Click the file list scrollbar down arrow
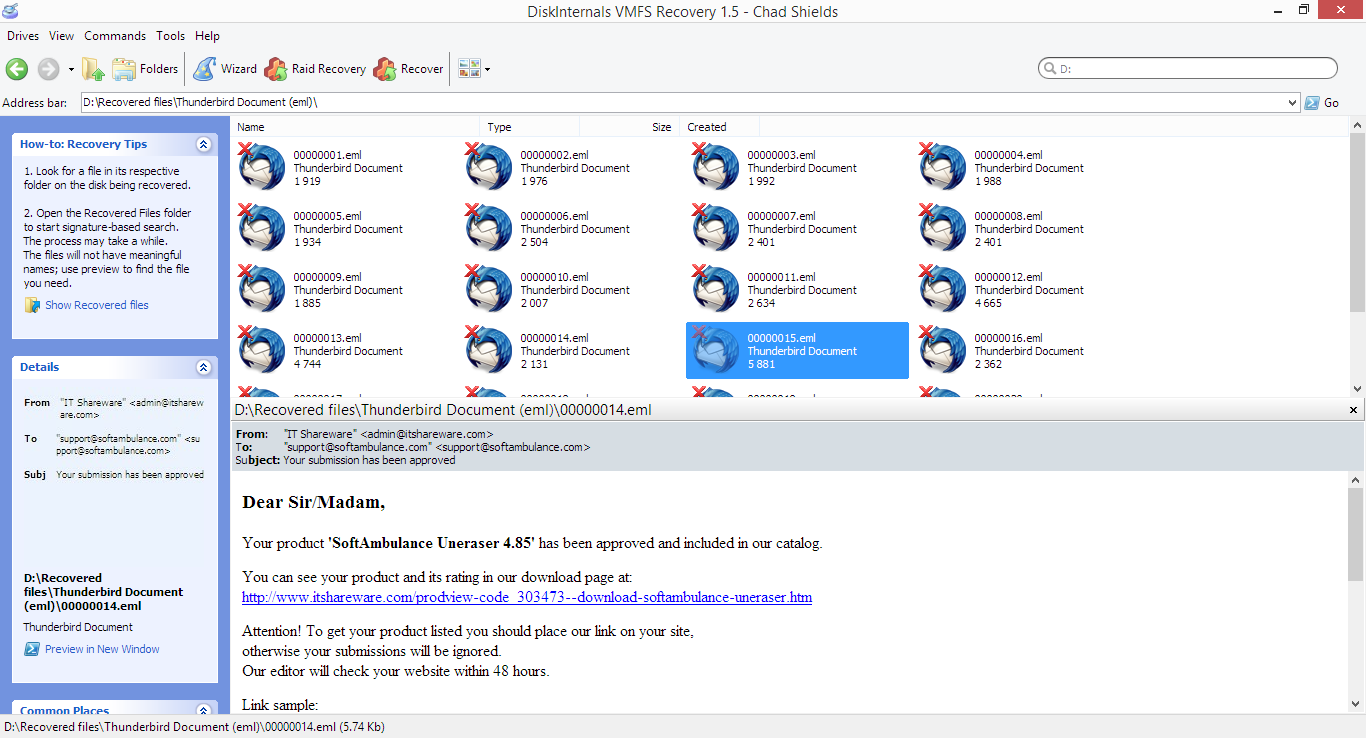1366x738 pixels. tap(1357, 389)
